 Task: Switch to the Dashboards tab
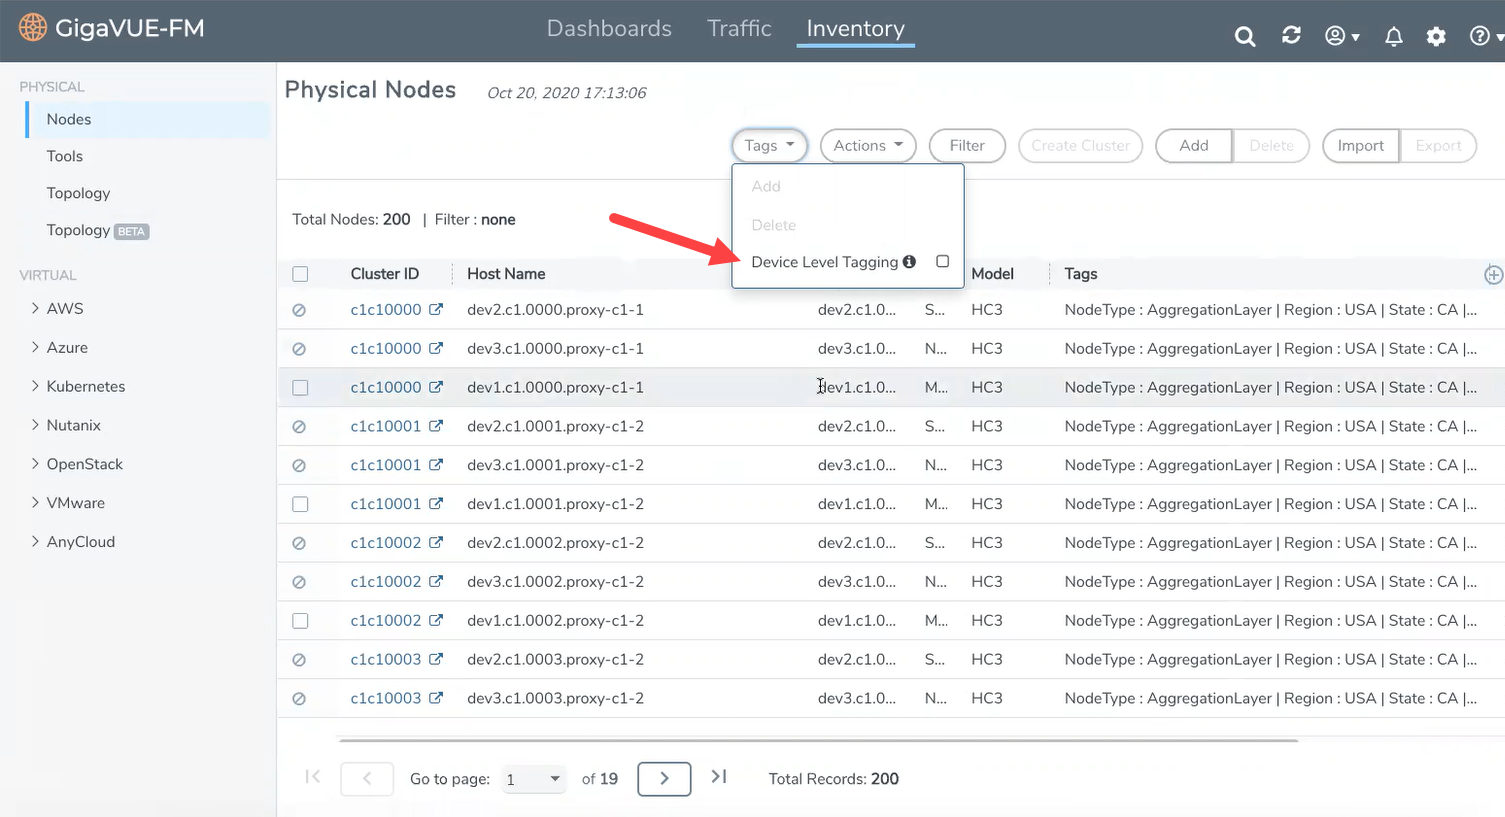(x=609, y=29)
